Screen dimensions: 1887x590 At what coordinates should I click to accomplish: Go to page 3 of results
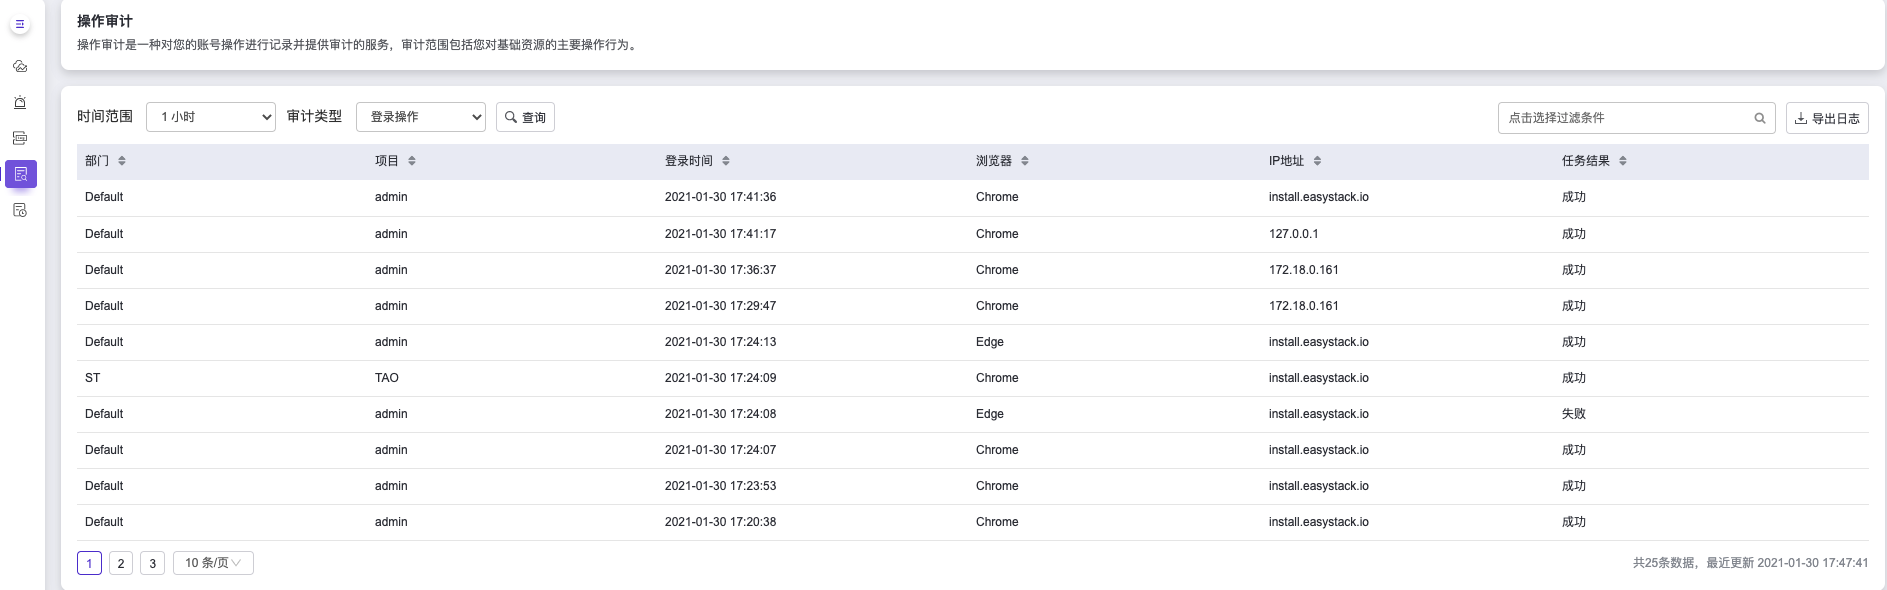(x=152, y=563)
